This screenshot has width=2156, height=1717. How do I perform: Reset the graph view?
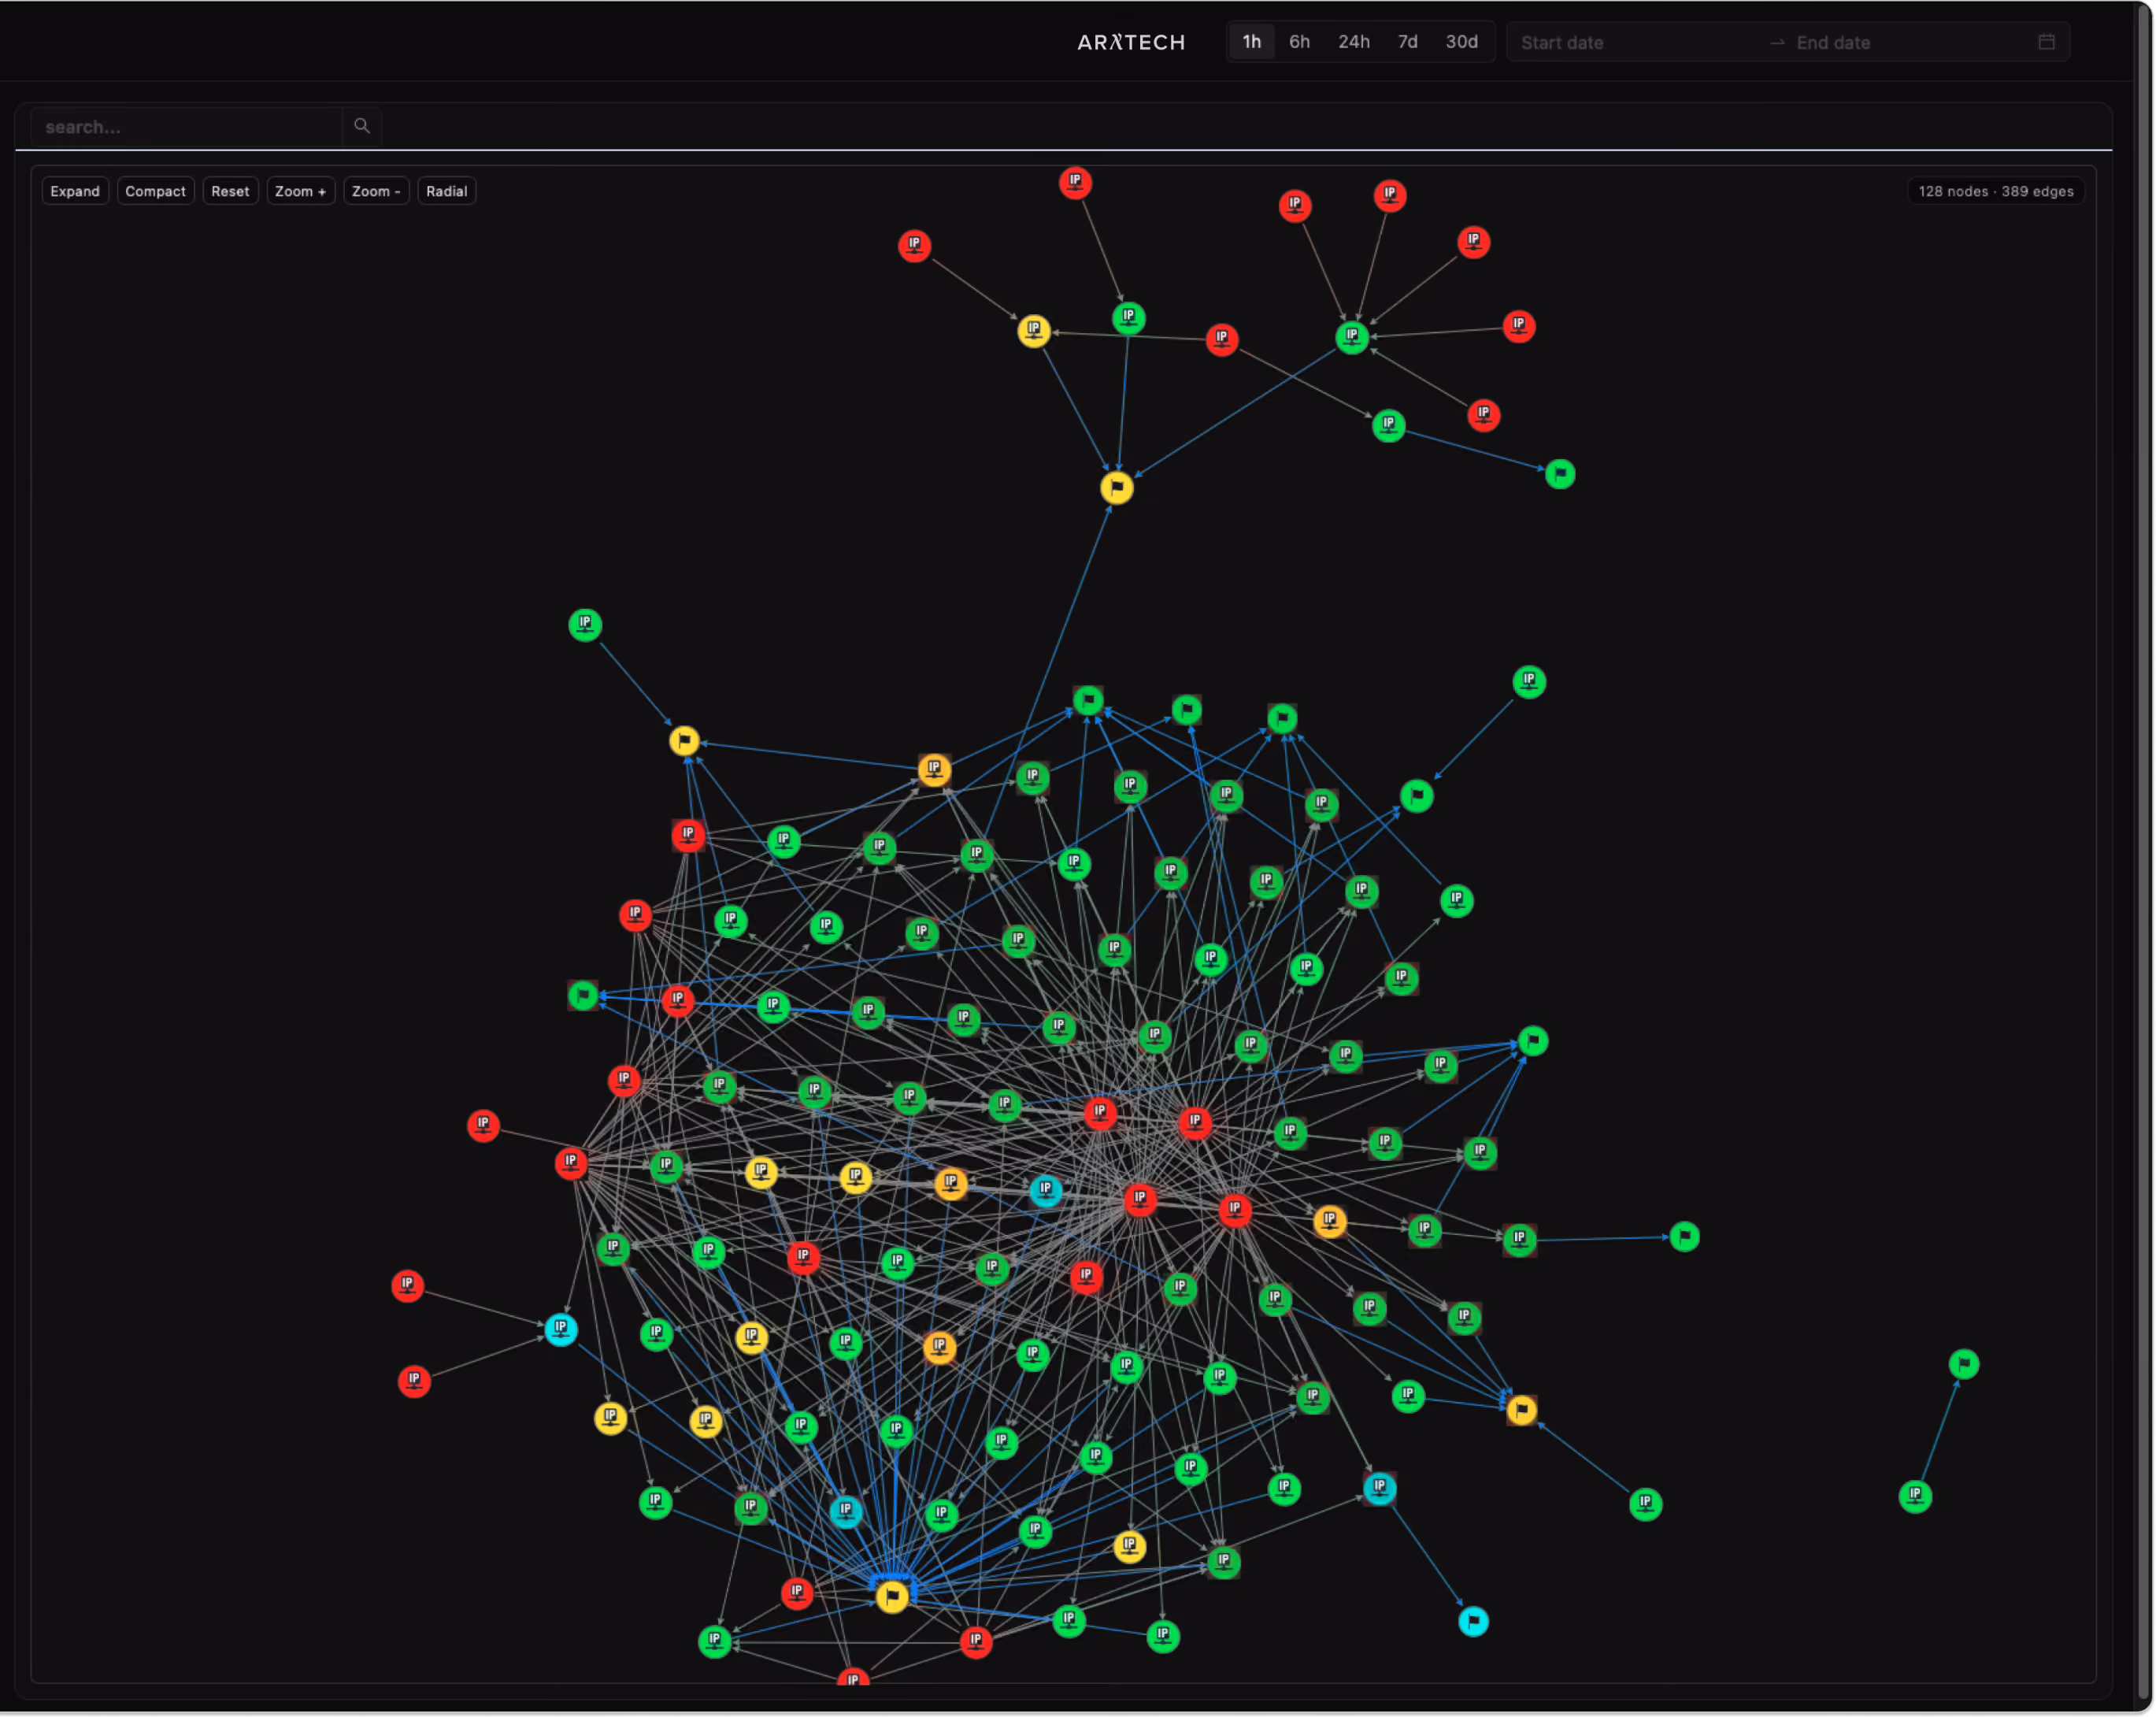230,191
